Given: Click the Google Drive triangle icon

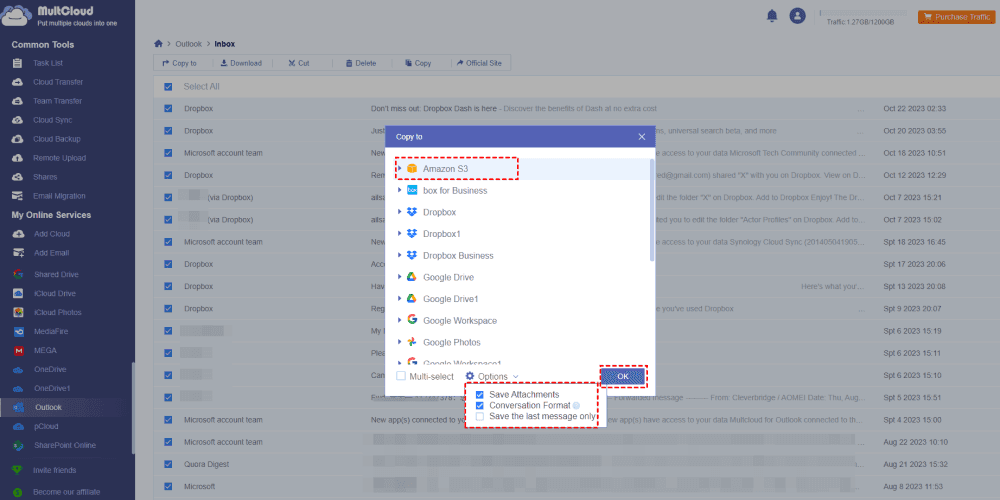Looking at the screenshot, I should click(412, 277).
